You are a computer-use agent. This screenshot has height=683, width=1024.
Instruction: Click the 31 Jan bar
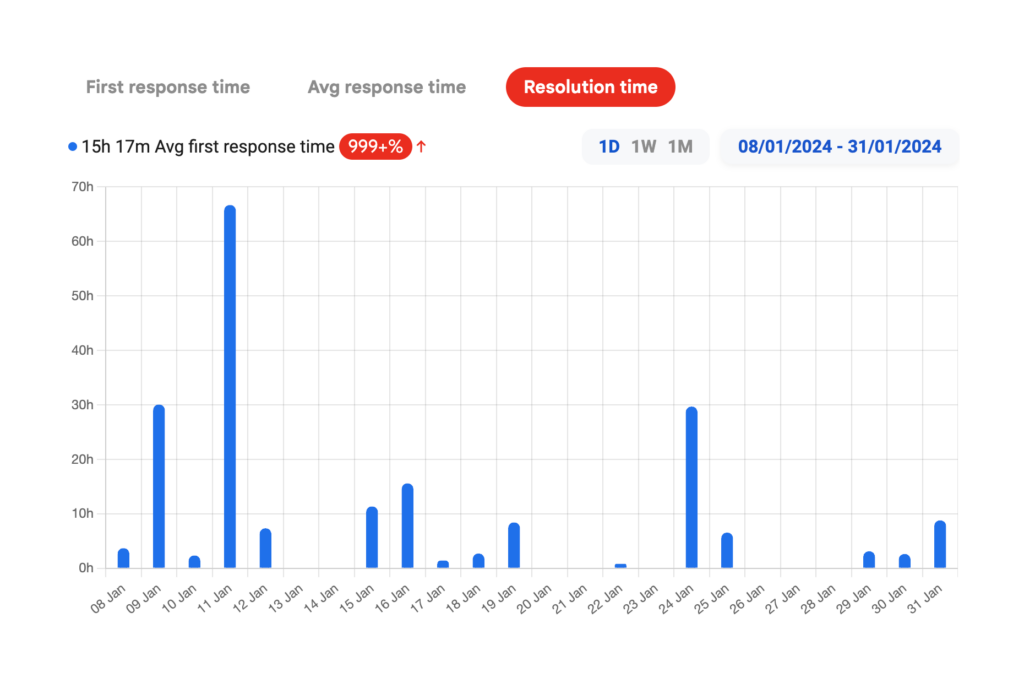click(x=940, y=544)
